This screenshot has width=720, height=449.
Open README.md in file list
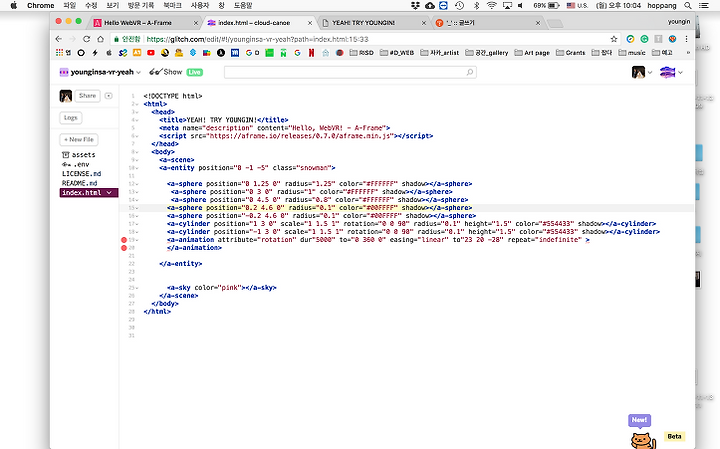click(x=79, y=183)
